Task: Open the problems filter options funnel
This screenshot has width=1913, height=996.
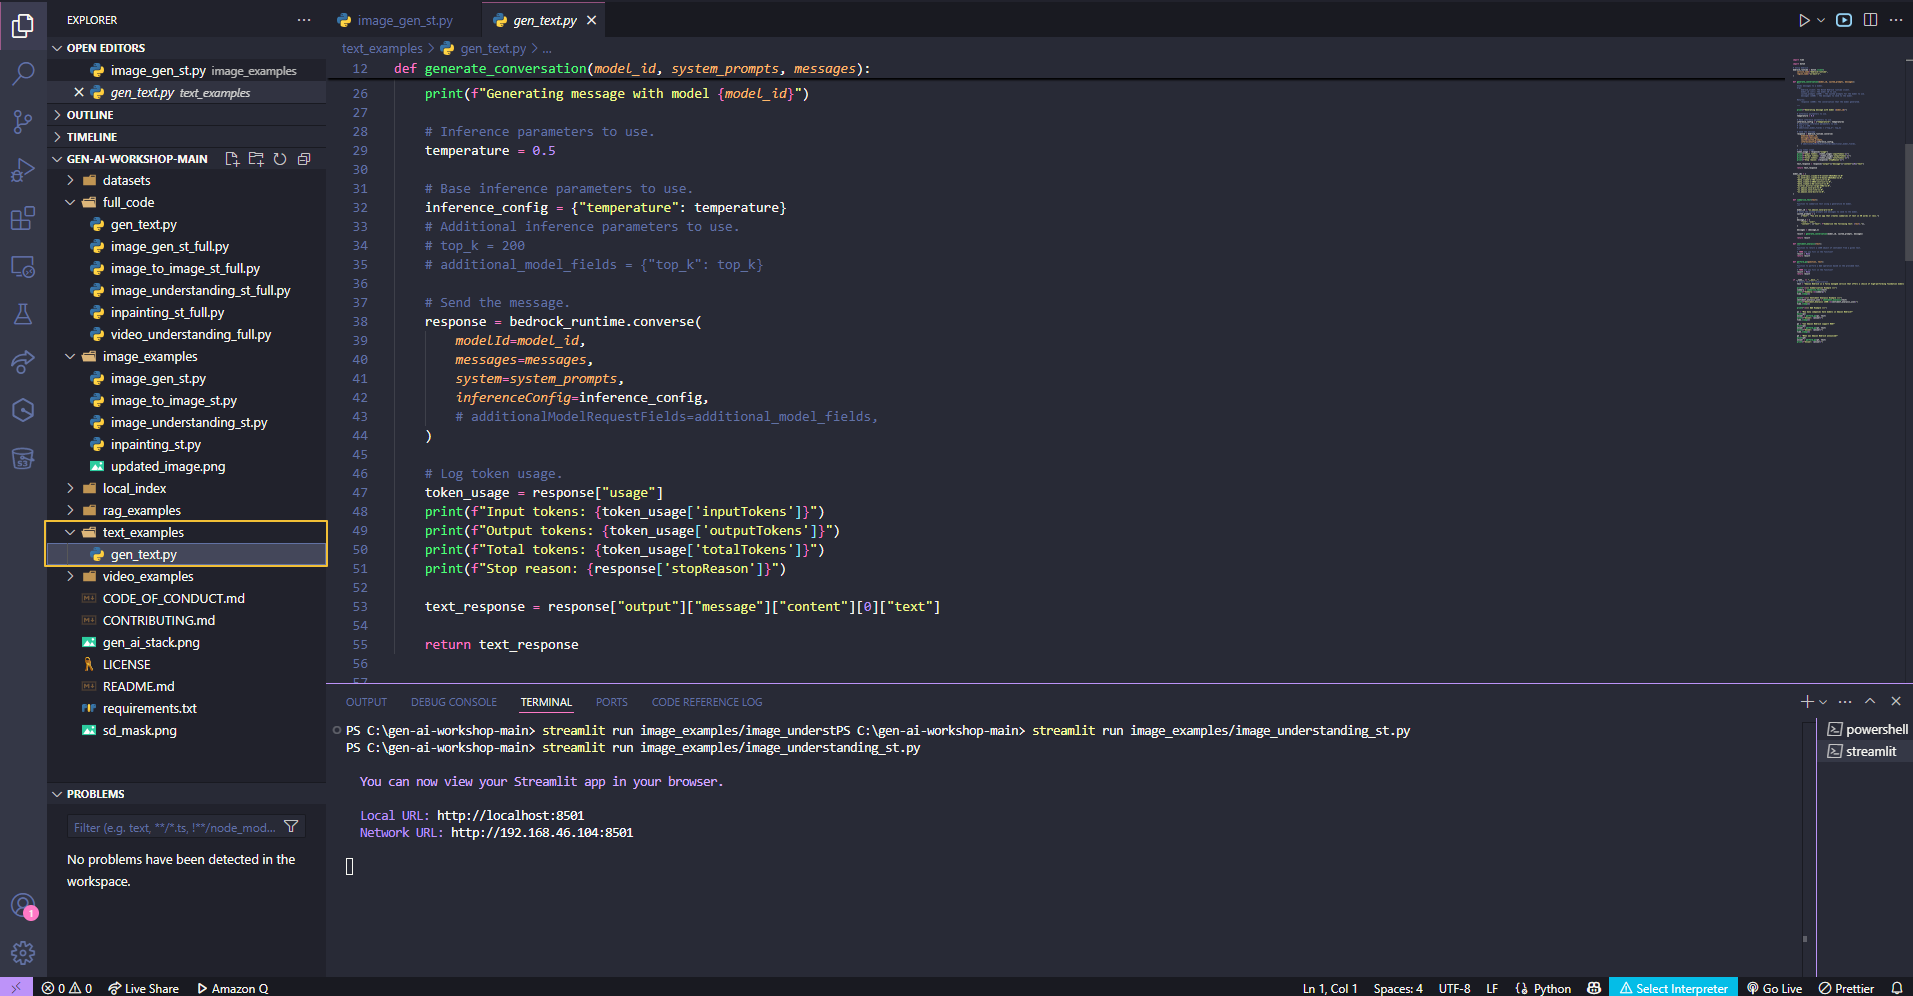Action: [291, 827]
